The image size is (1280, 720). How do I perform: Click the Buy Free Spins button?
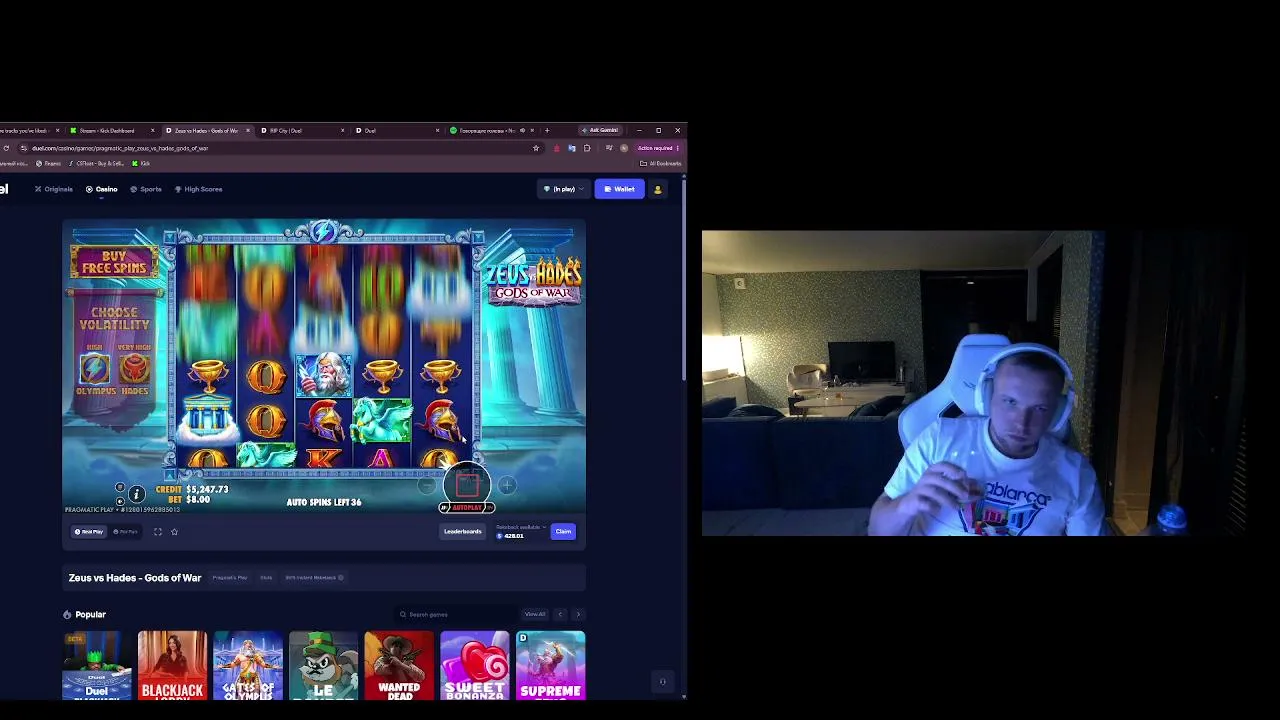point(114,262)
